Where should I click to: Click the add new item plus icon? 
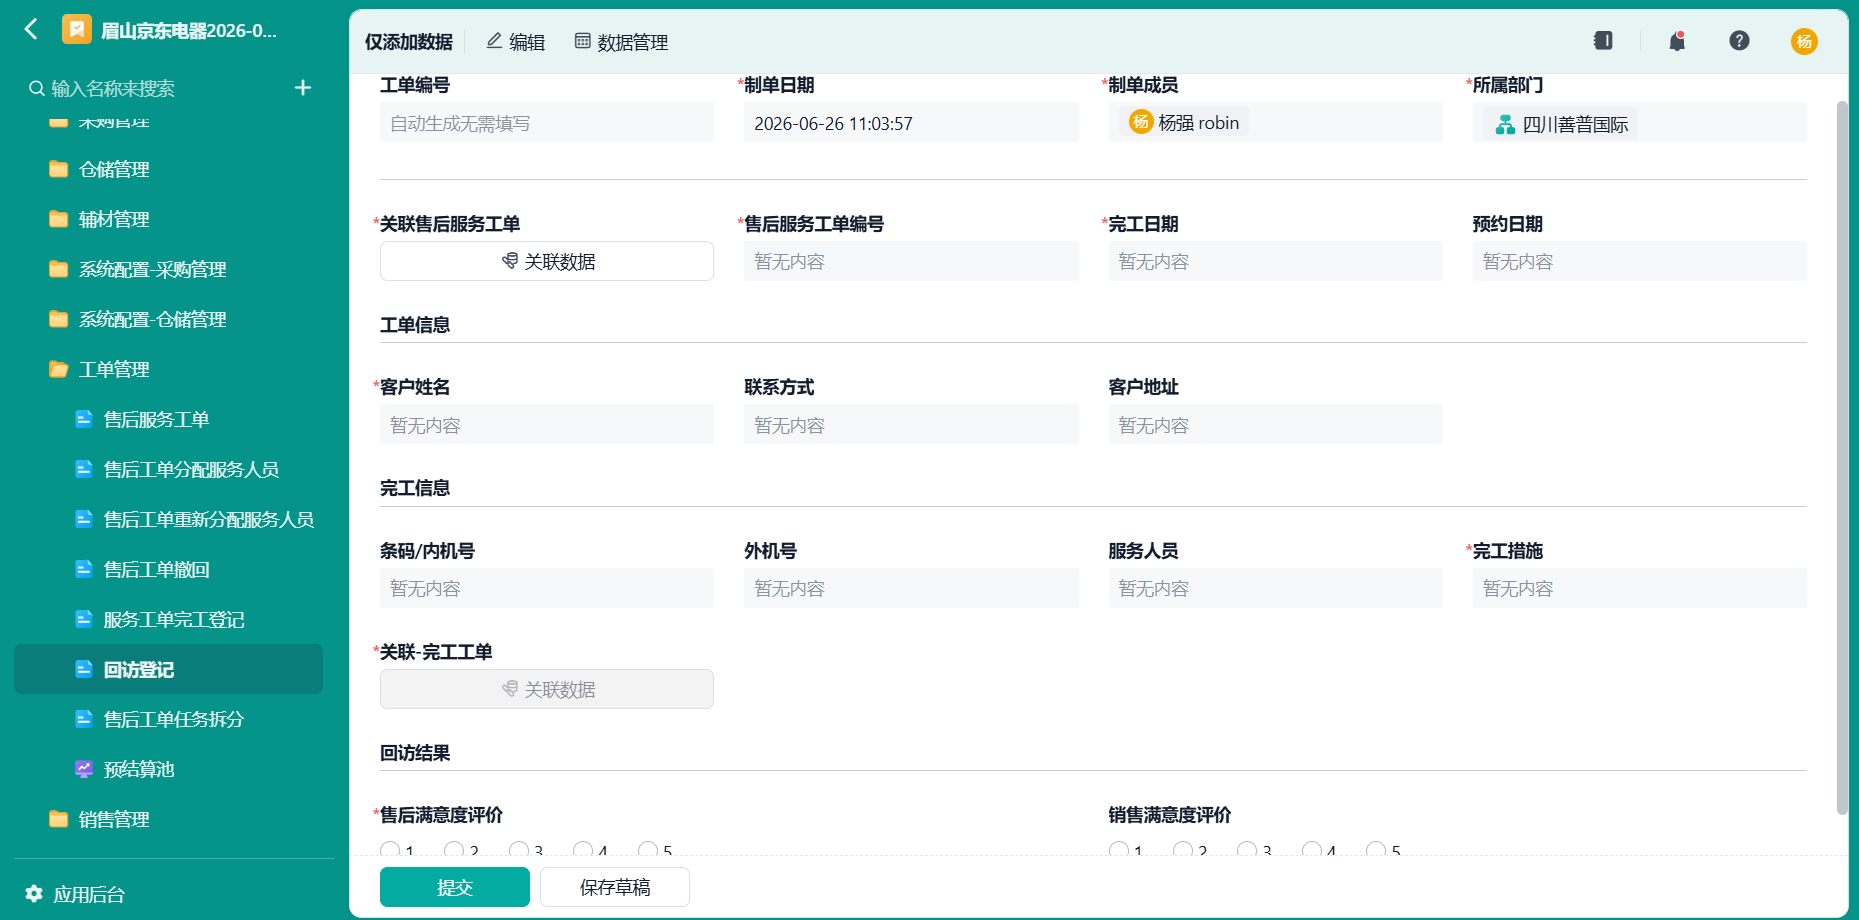(303, 88)
